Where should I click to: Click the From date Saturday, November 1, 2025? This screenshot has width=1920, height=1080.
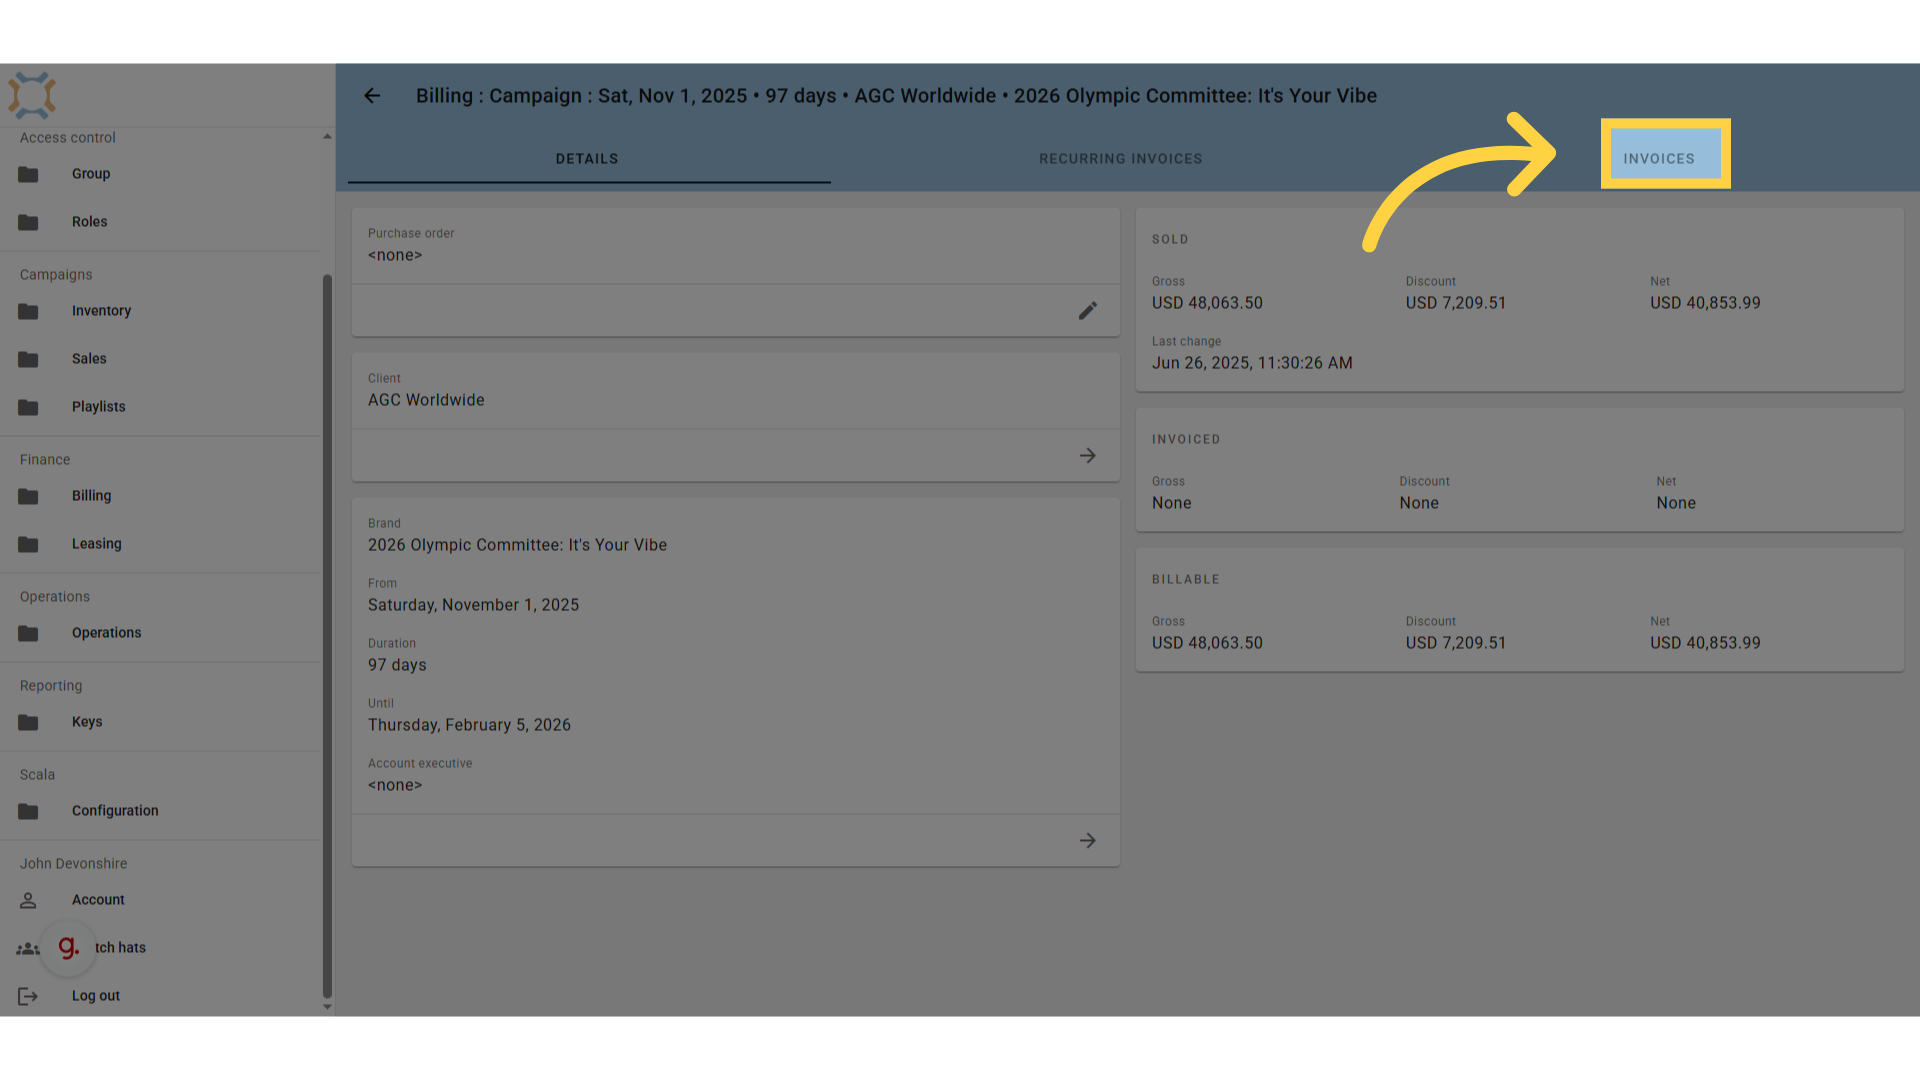(473, 605)
